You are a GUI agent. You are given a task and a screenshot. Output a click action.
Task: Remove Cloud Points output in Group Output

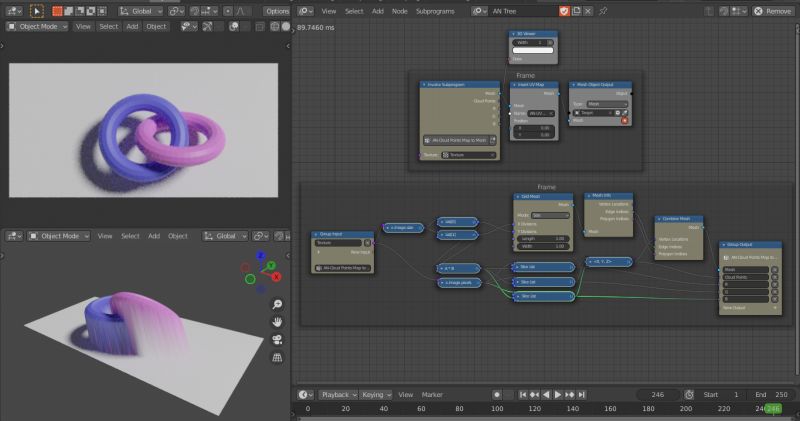[x=774, y=277]
